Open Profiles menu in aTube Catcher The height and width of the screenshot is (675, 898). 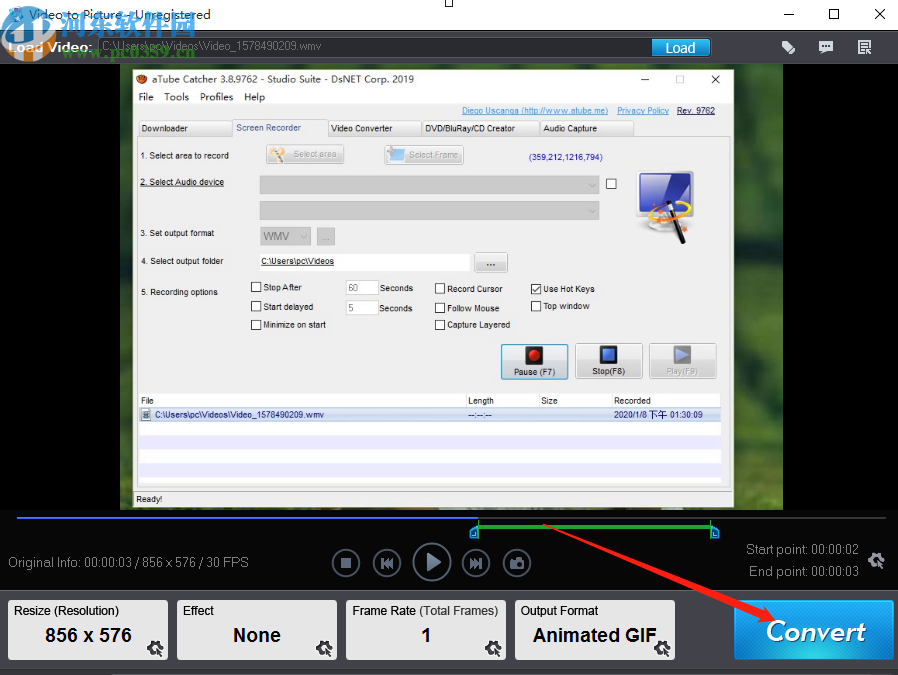pyautogui.click(x=216, y=97)
